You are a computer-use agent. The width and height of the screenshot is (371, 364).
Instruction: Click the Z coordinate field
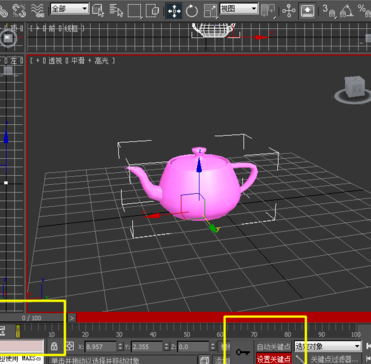[x=193, y=347]
